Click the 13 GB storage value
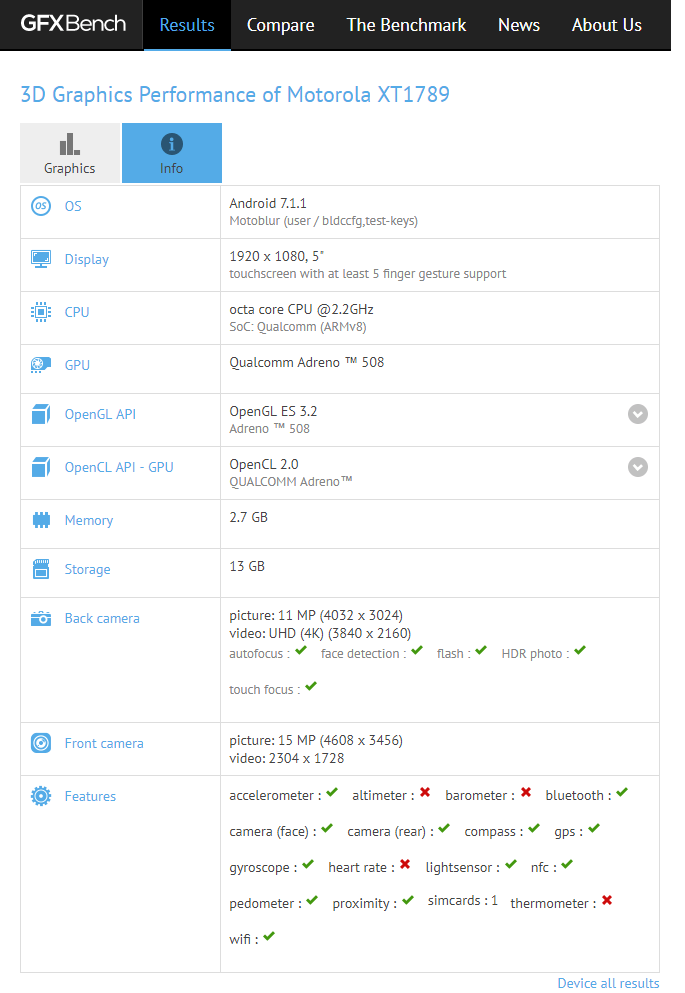The width and height of the screenshot is (685, 993). pyautogui.click(x=247, y=566)
